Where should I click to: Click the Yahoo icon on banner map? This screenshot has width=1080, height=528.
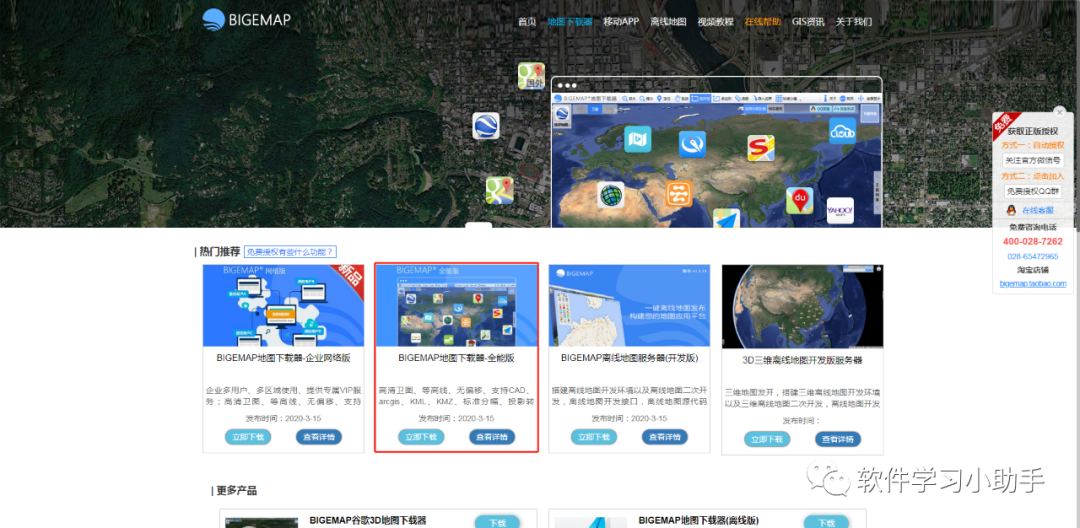(840, 211)
